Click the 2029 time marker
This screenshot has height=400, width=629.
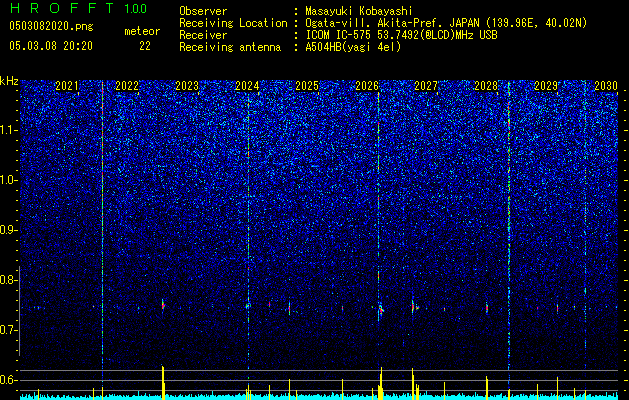click(546, 86)
